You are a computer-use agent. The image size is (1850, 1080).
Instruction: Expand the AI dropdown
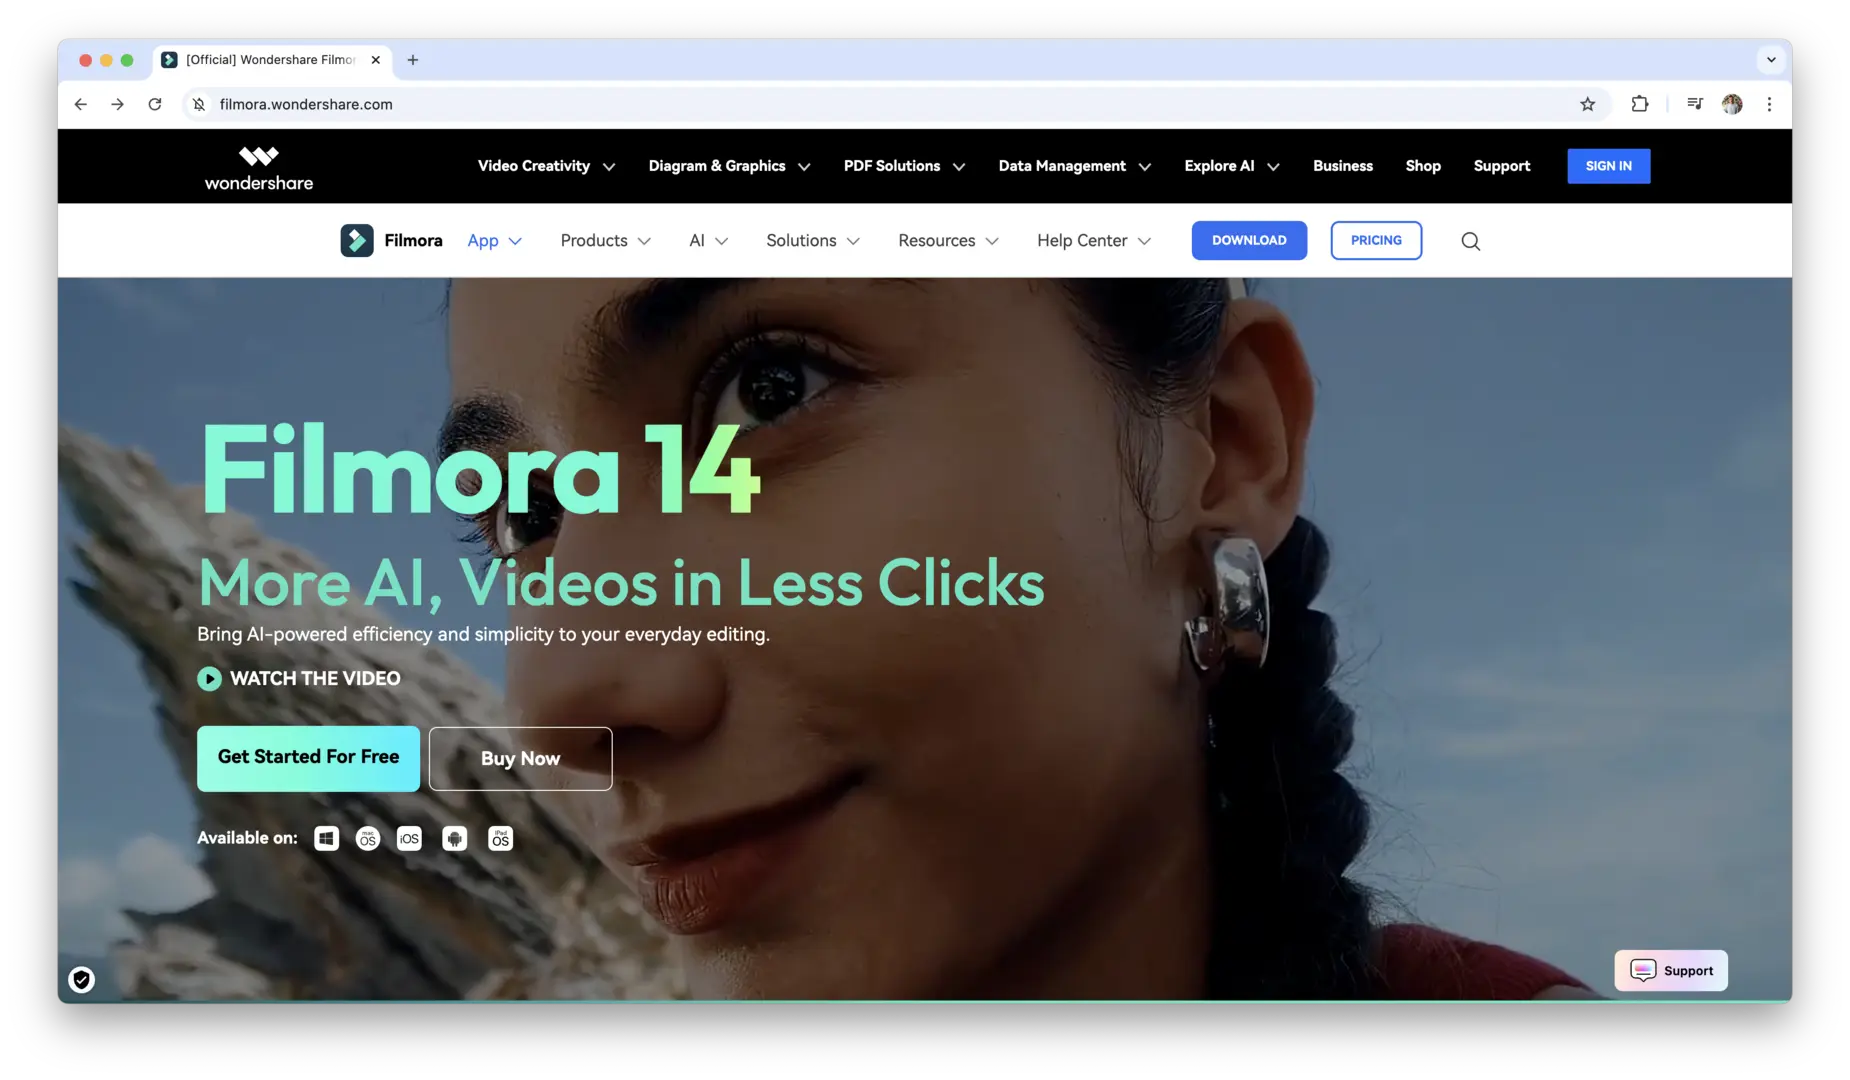[708, 241]
